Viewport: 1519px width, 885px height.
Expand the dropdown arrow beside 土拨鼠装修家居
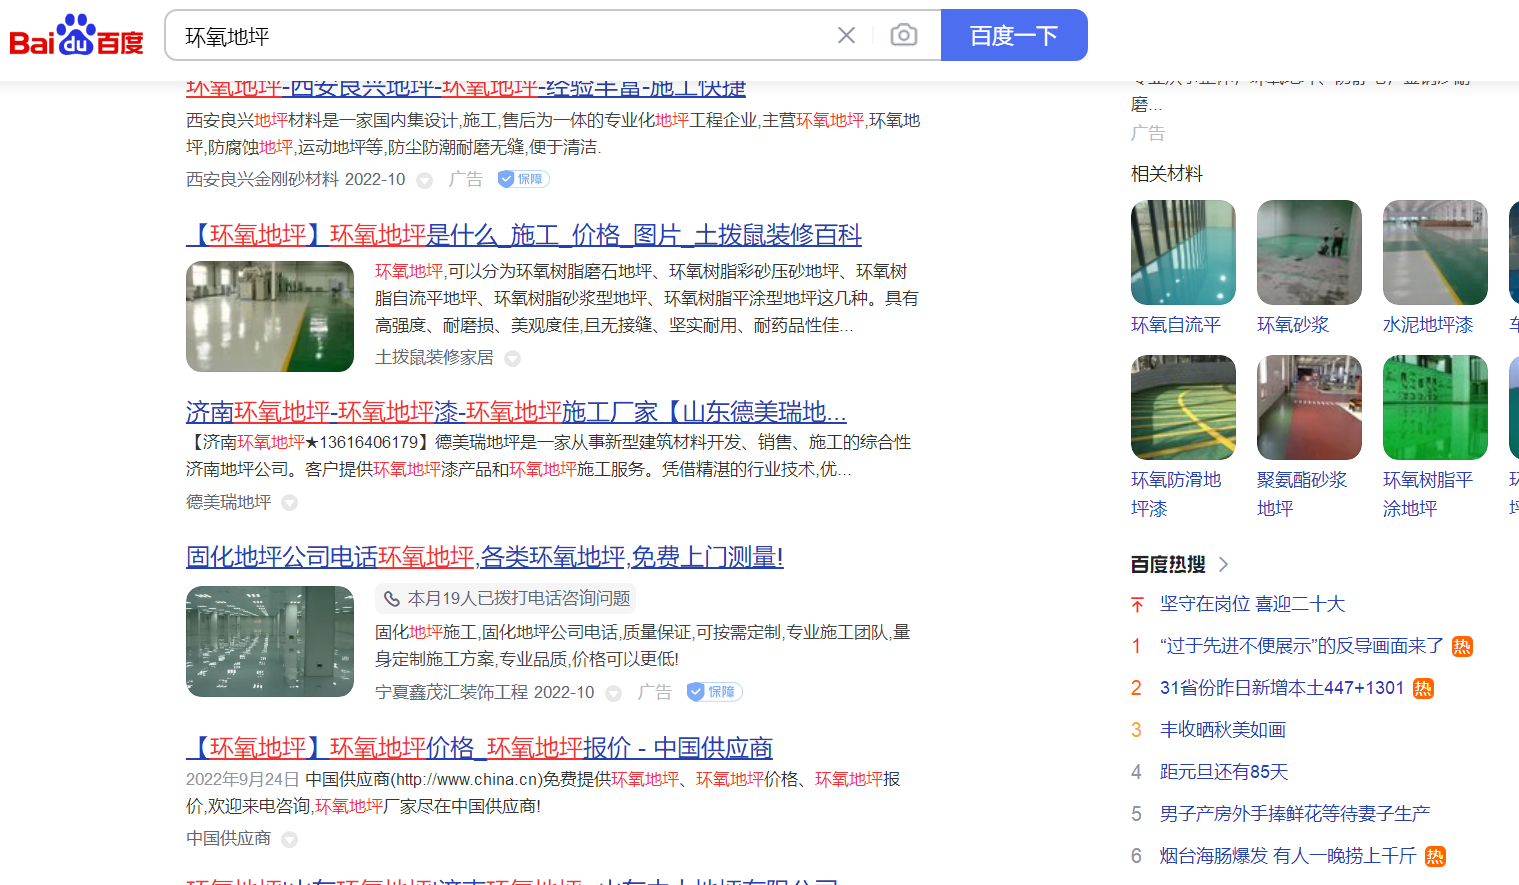coord(512,358)
